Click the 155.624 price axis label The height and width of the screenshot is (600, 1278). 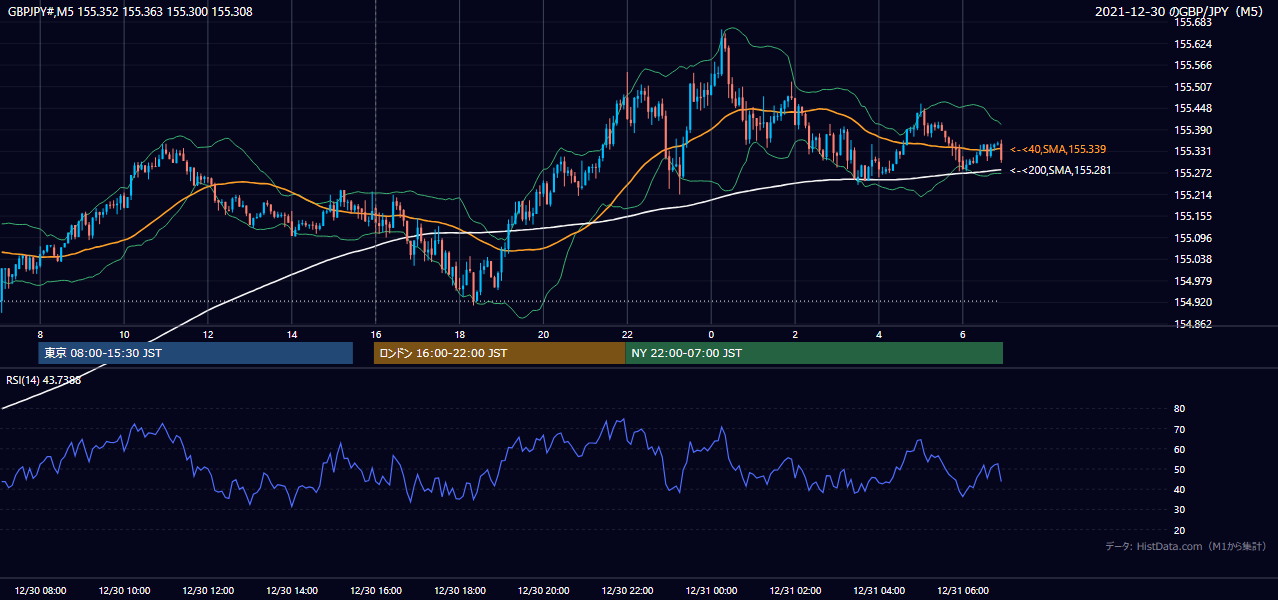coord(1194,44)
